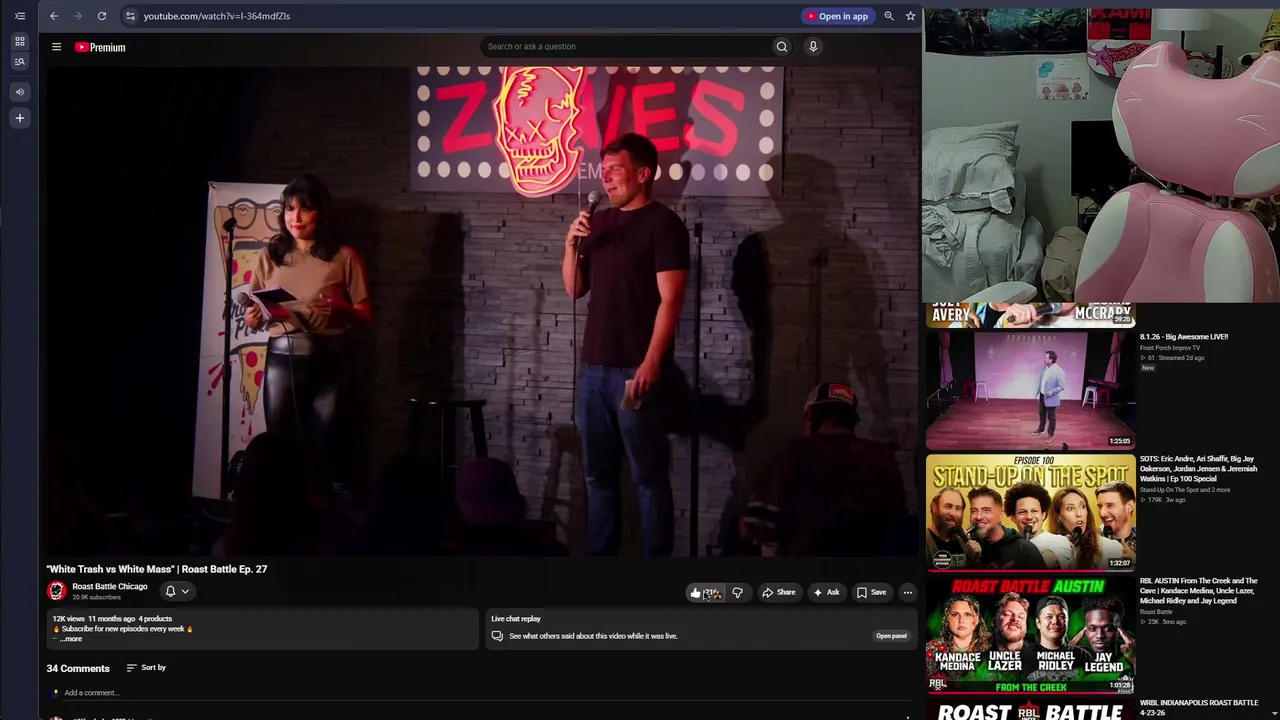
Task: Reload the YouTube page
Action: coord(102,16)
